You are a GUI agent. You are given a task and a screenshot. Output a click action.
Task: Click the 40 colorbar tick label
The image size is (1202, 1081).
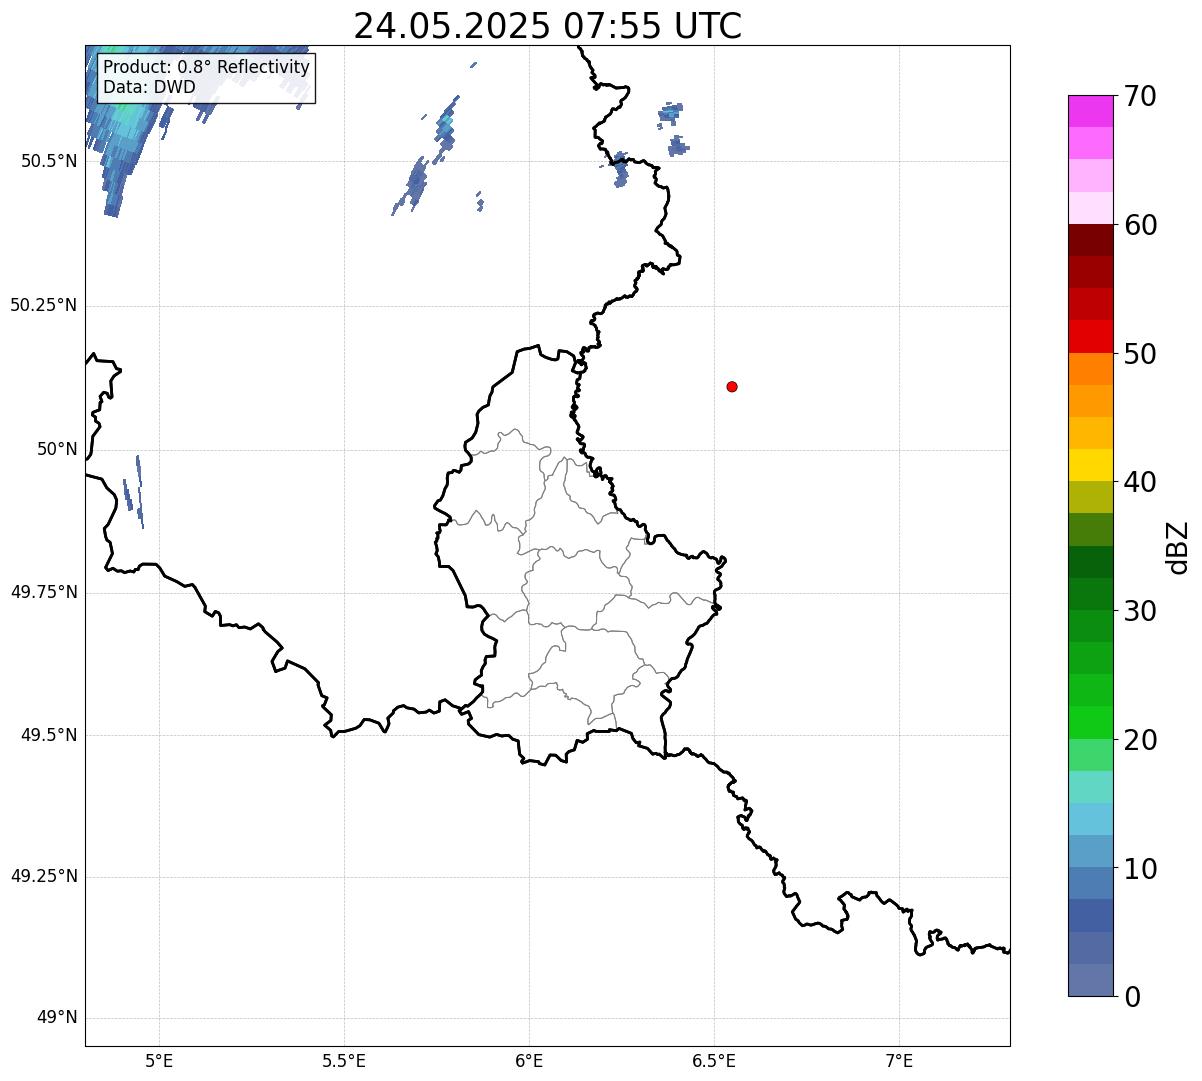coord(1140,482)
